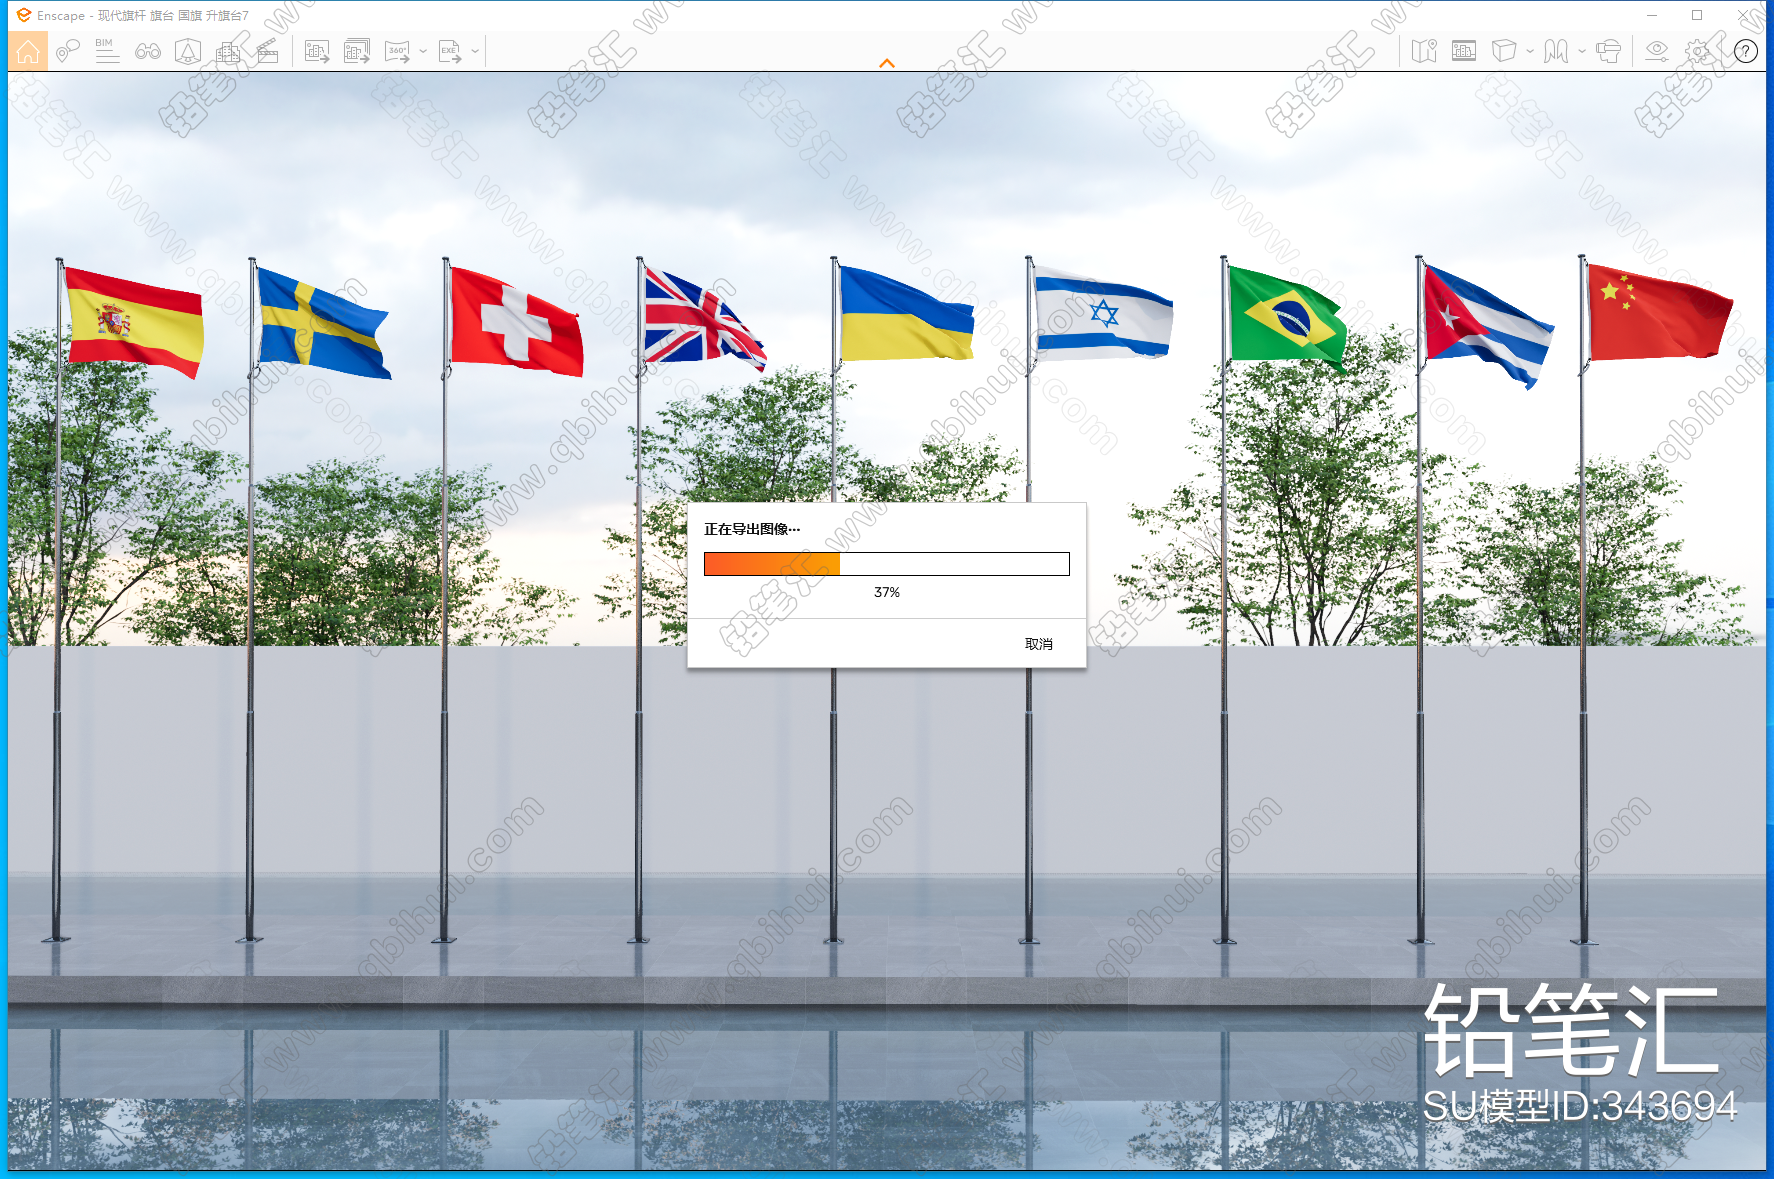Click the 取消 cancel button in export dialog
Image resolution: width=1774 pixels, height=1179 pixels.
pyautogui.click(x=1039, y=644)
